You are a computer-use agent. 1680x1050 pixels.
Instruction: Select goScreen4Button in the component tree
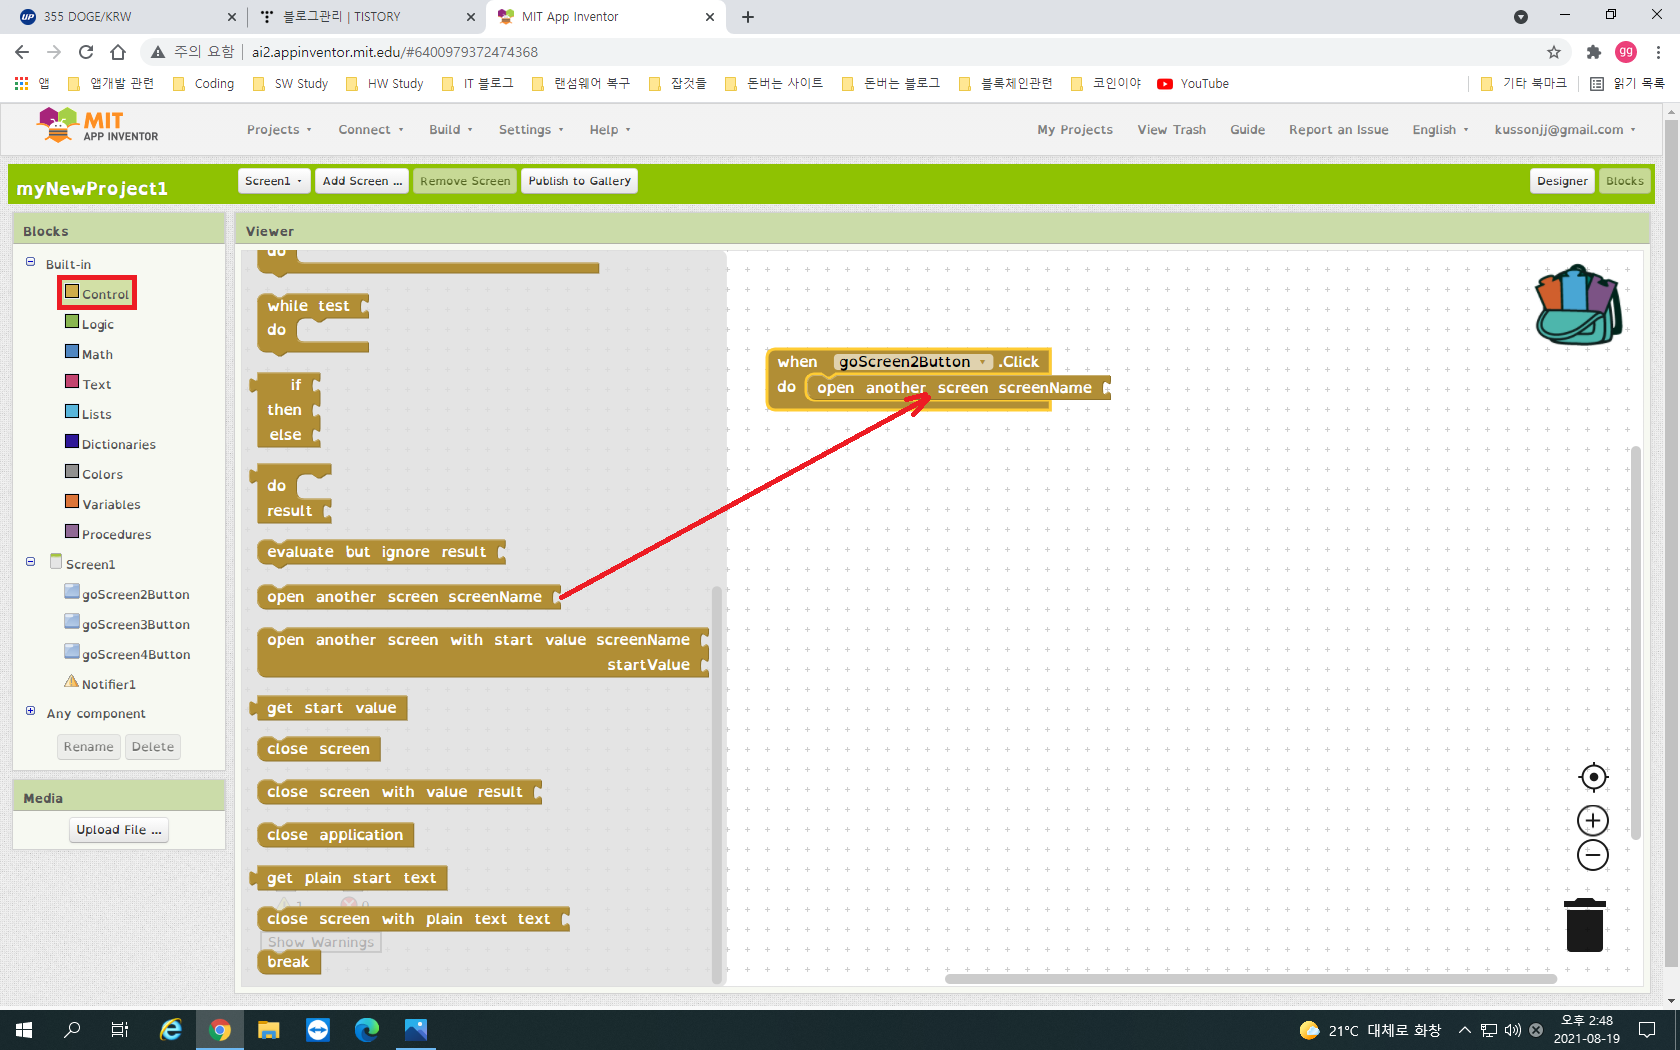tap(136, 654)
